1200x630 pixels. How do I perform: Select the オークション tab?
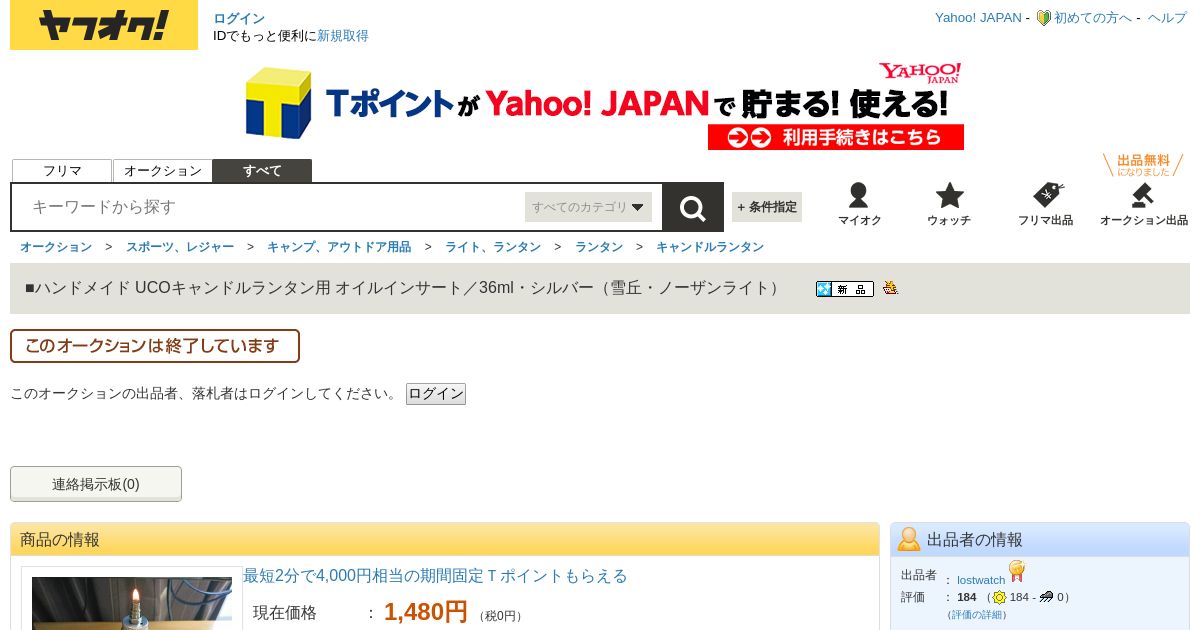pos(163,171)
